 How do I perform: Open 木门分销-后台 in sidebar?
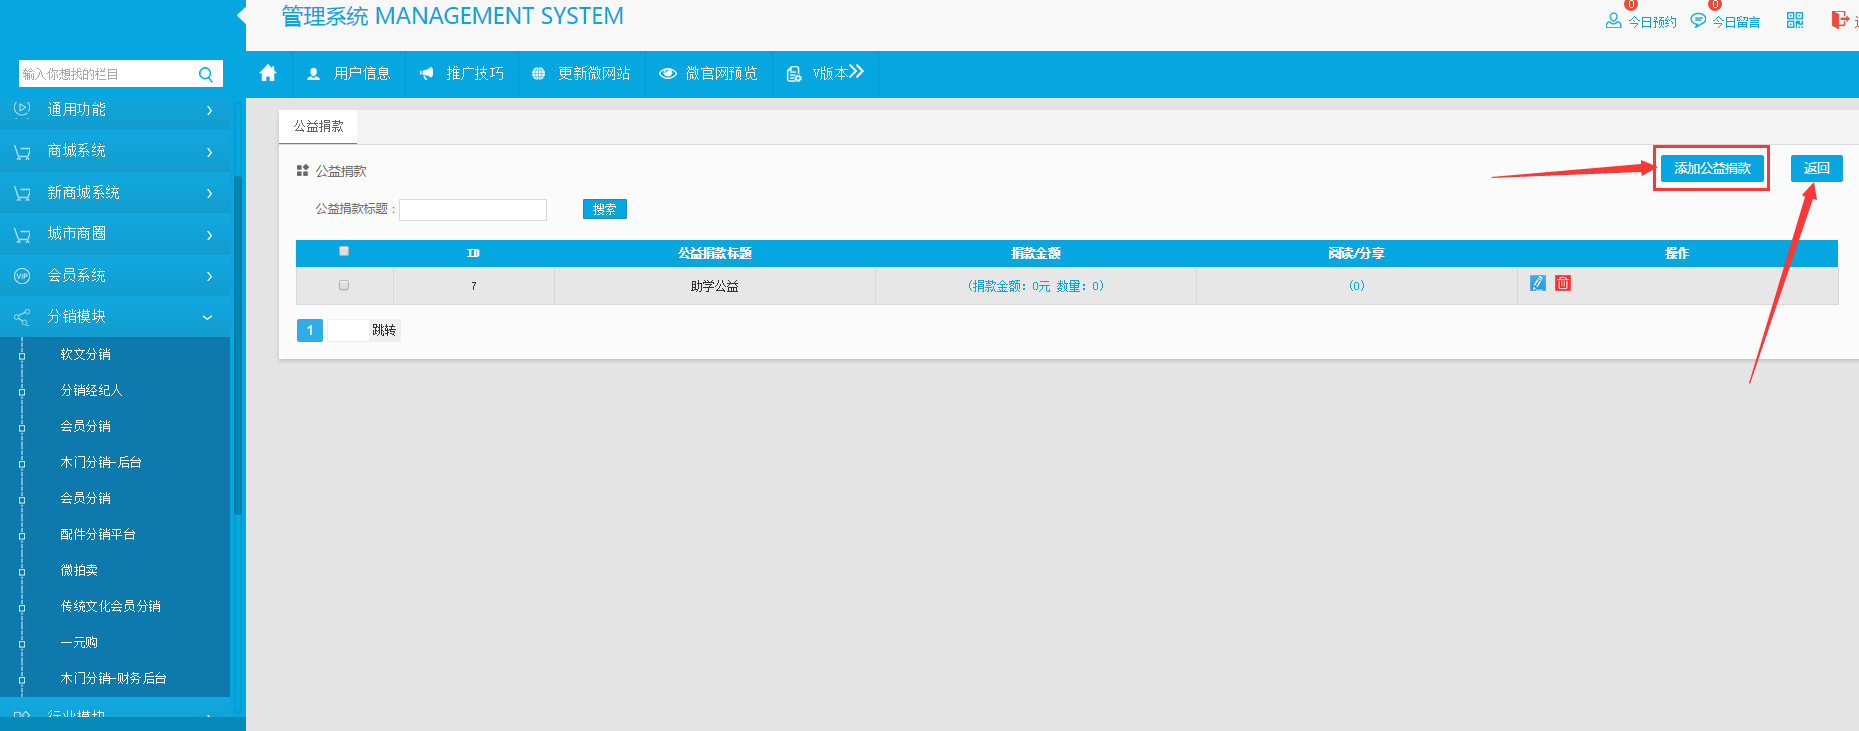tap(101, 462)
